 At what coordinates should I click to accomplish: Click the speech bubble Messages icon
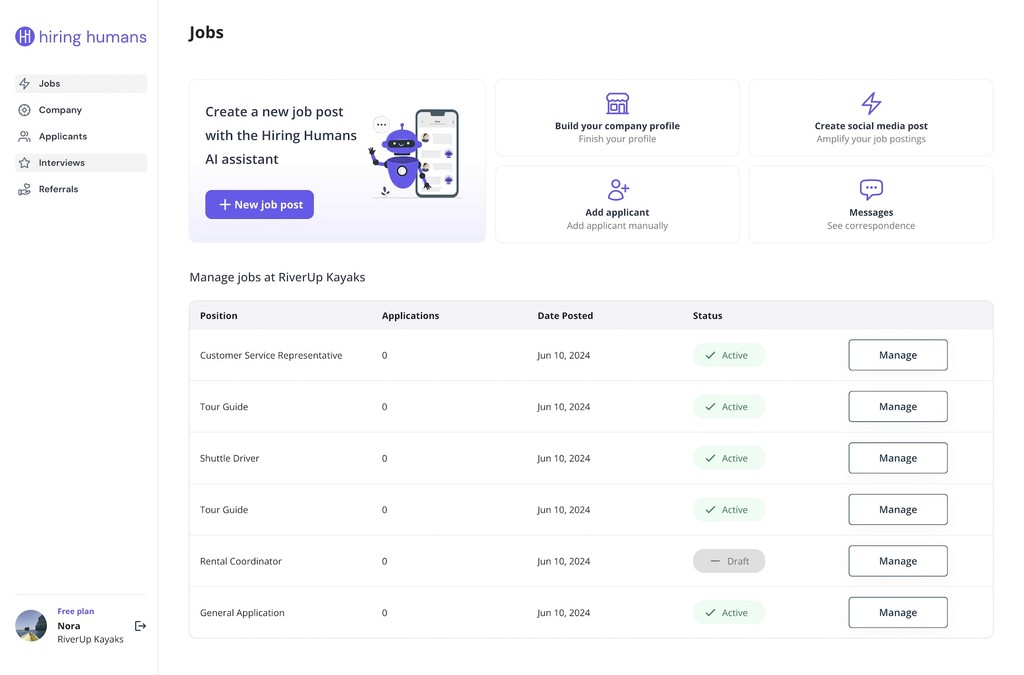[x=871, y=190]
